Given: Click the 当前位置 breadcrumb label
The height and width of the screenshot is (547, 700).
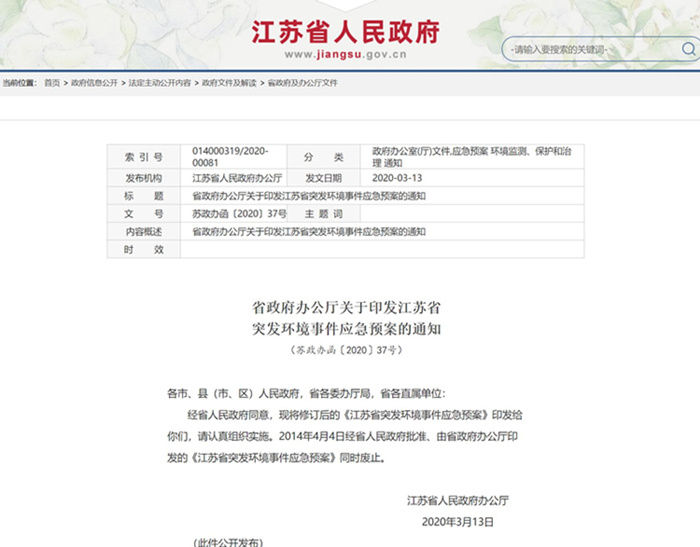Looking at the screenshot, I should tap(19, 83).
